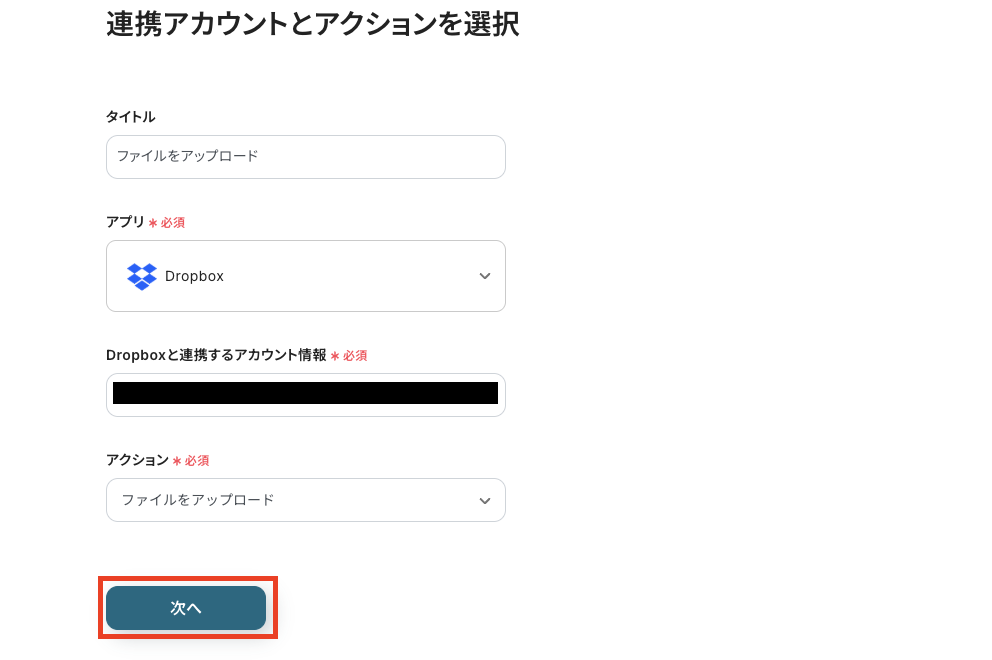The height and width of the screenshot is (660, 992).
Task: Click the blue pinwheel Dropbox brand mark
Action: tap(142, 276)
